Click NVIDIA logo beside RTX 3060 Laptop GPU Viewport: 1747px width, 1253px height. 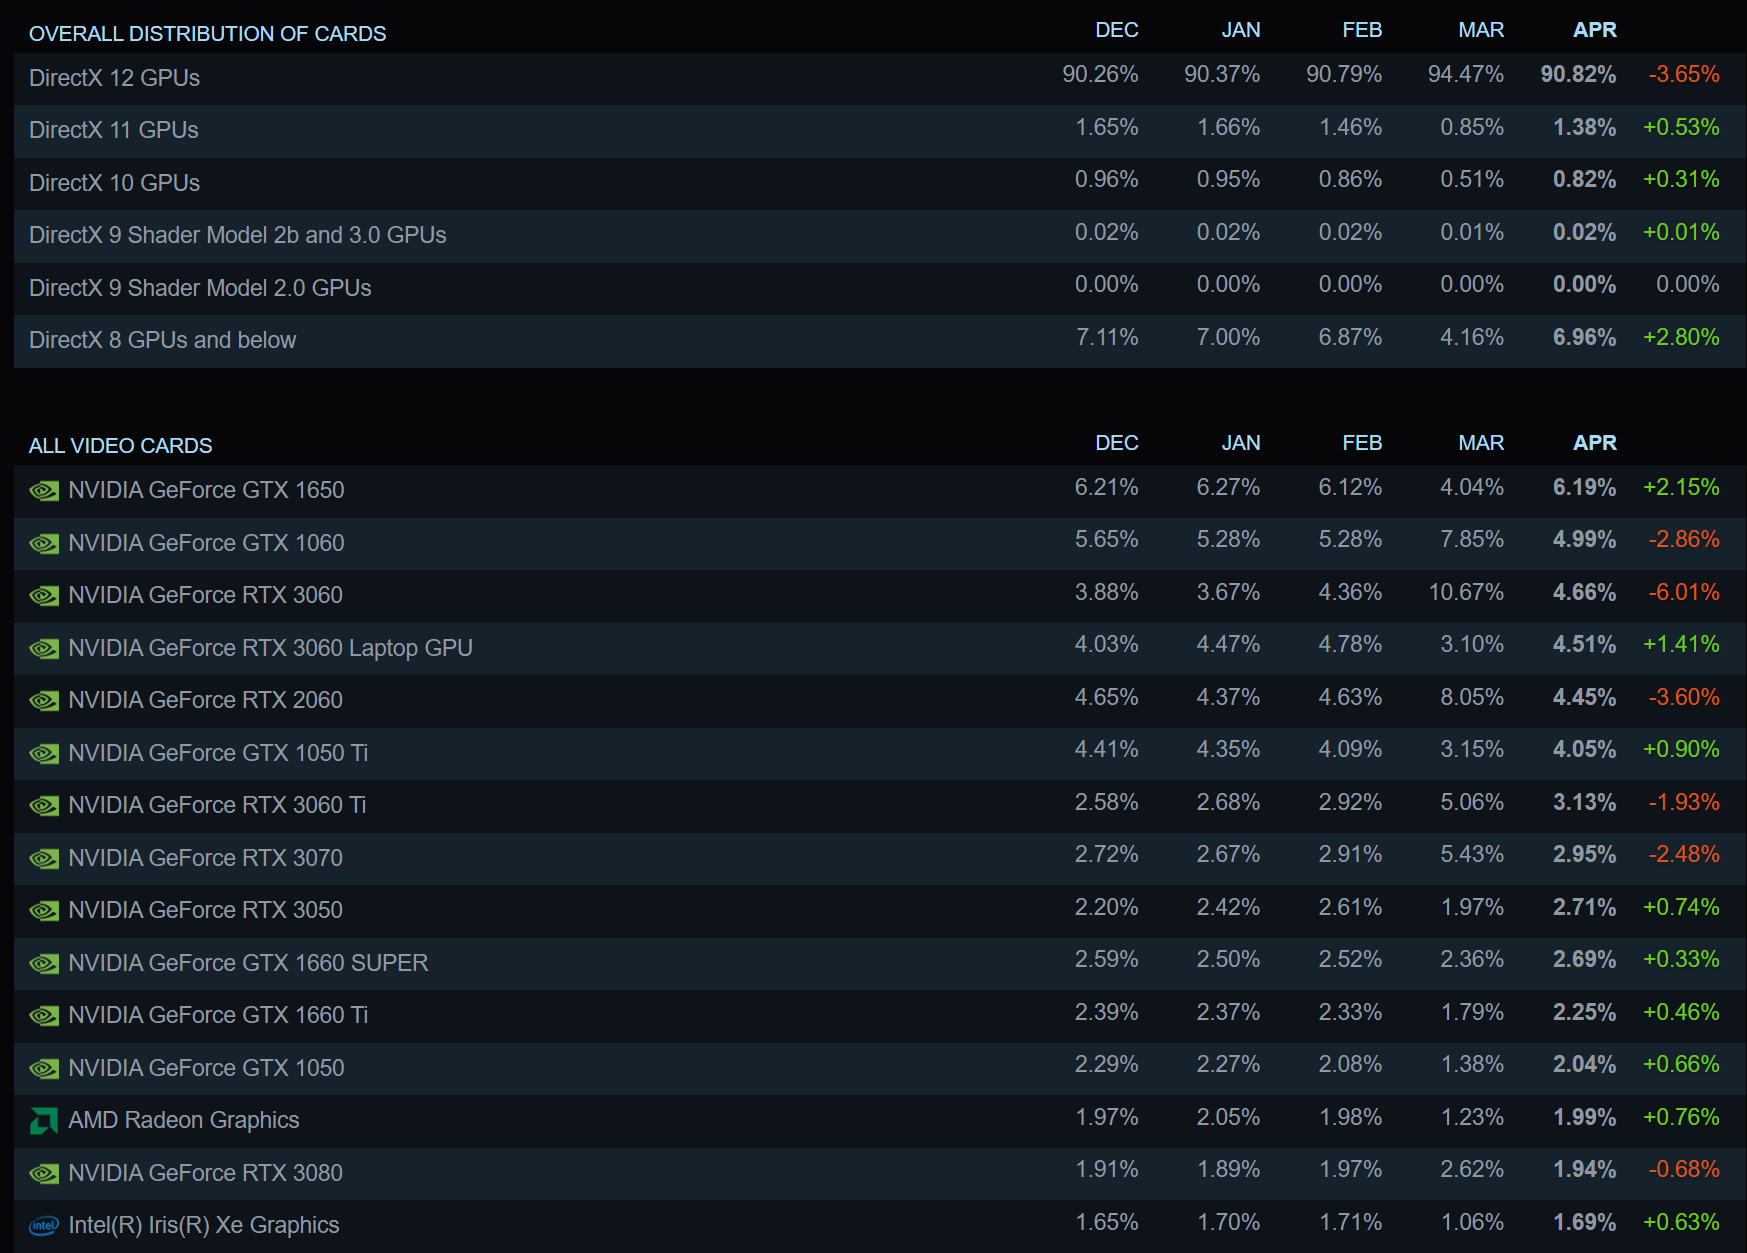pos(44,649)
